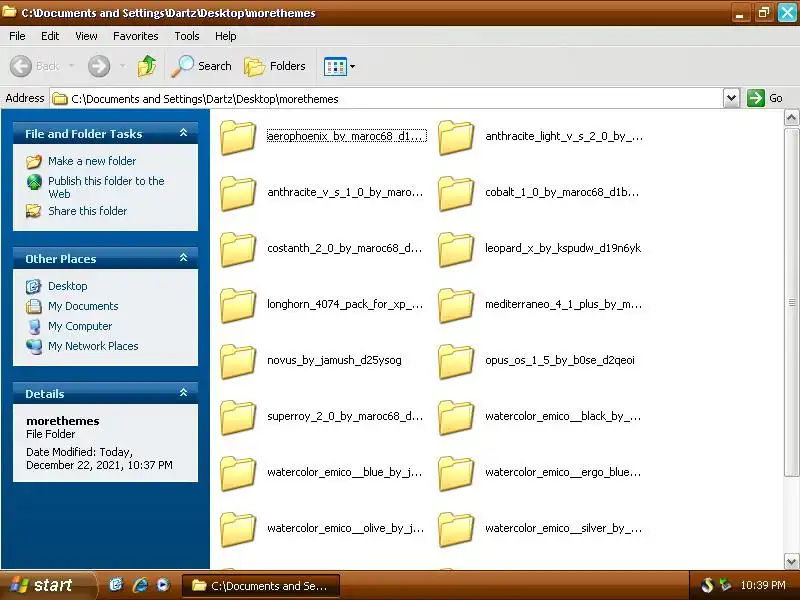Select the opus_os_1_5_by_b0se folder icon

[456, 361]
